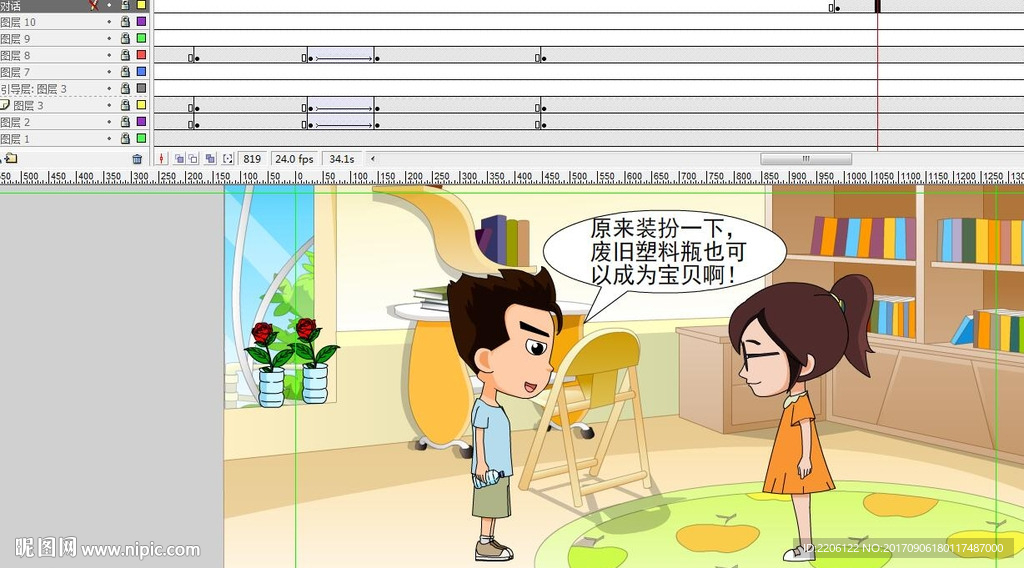Toggle visibility dot of 图层 3
This screenshot has width=1024, height=568.
click(109, 105)
